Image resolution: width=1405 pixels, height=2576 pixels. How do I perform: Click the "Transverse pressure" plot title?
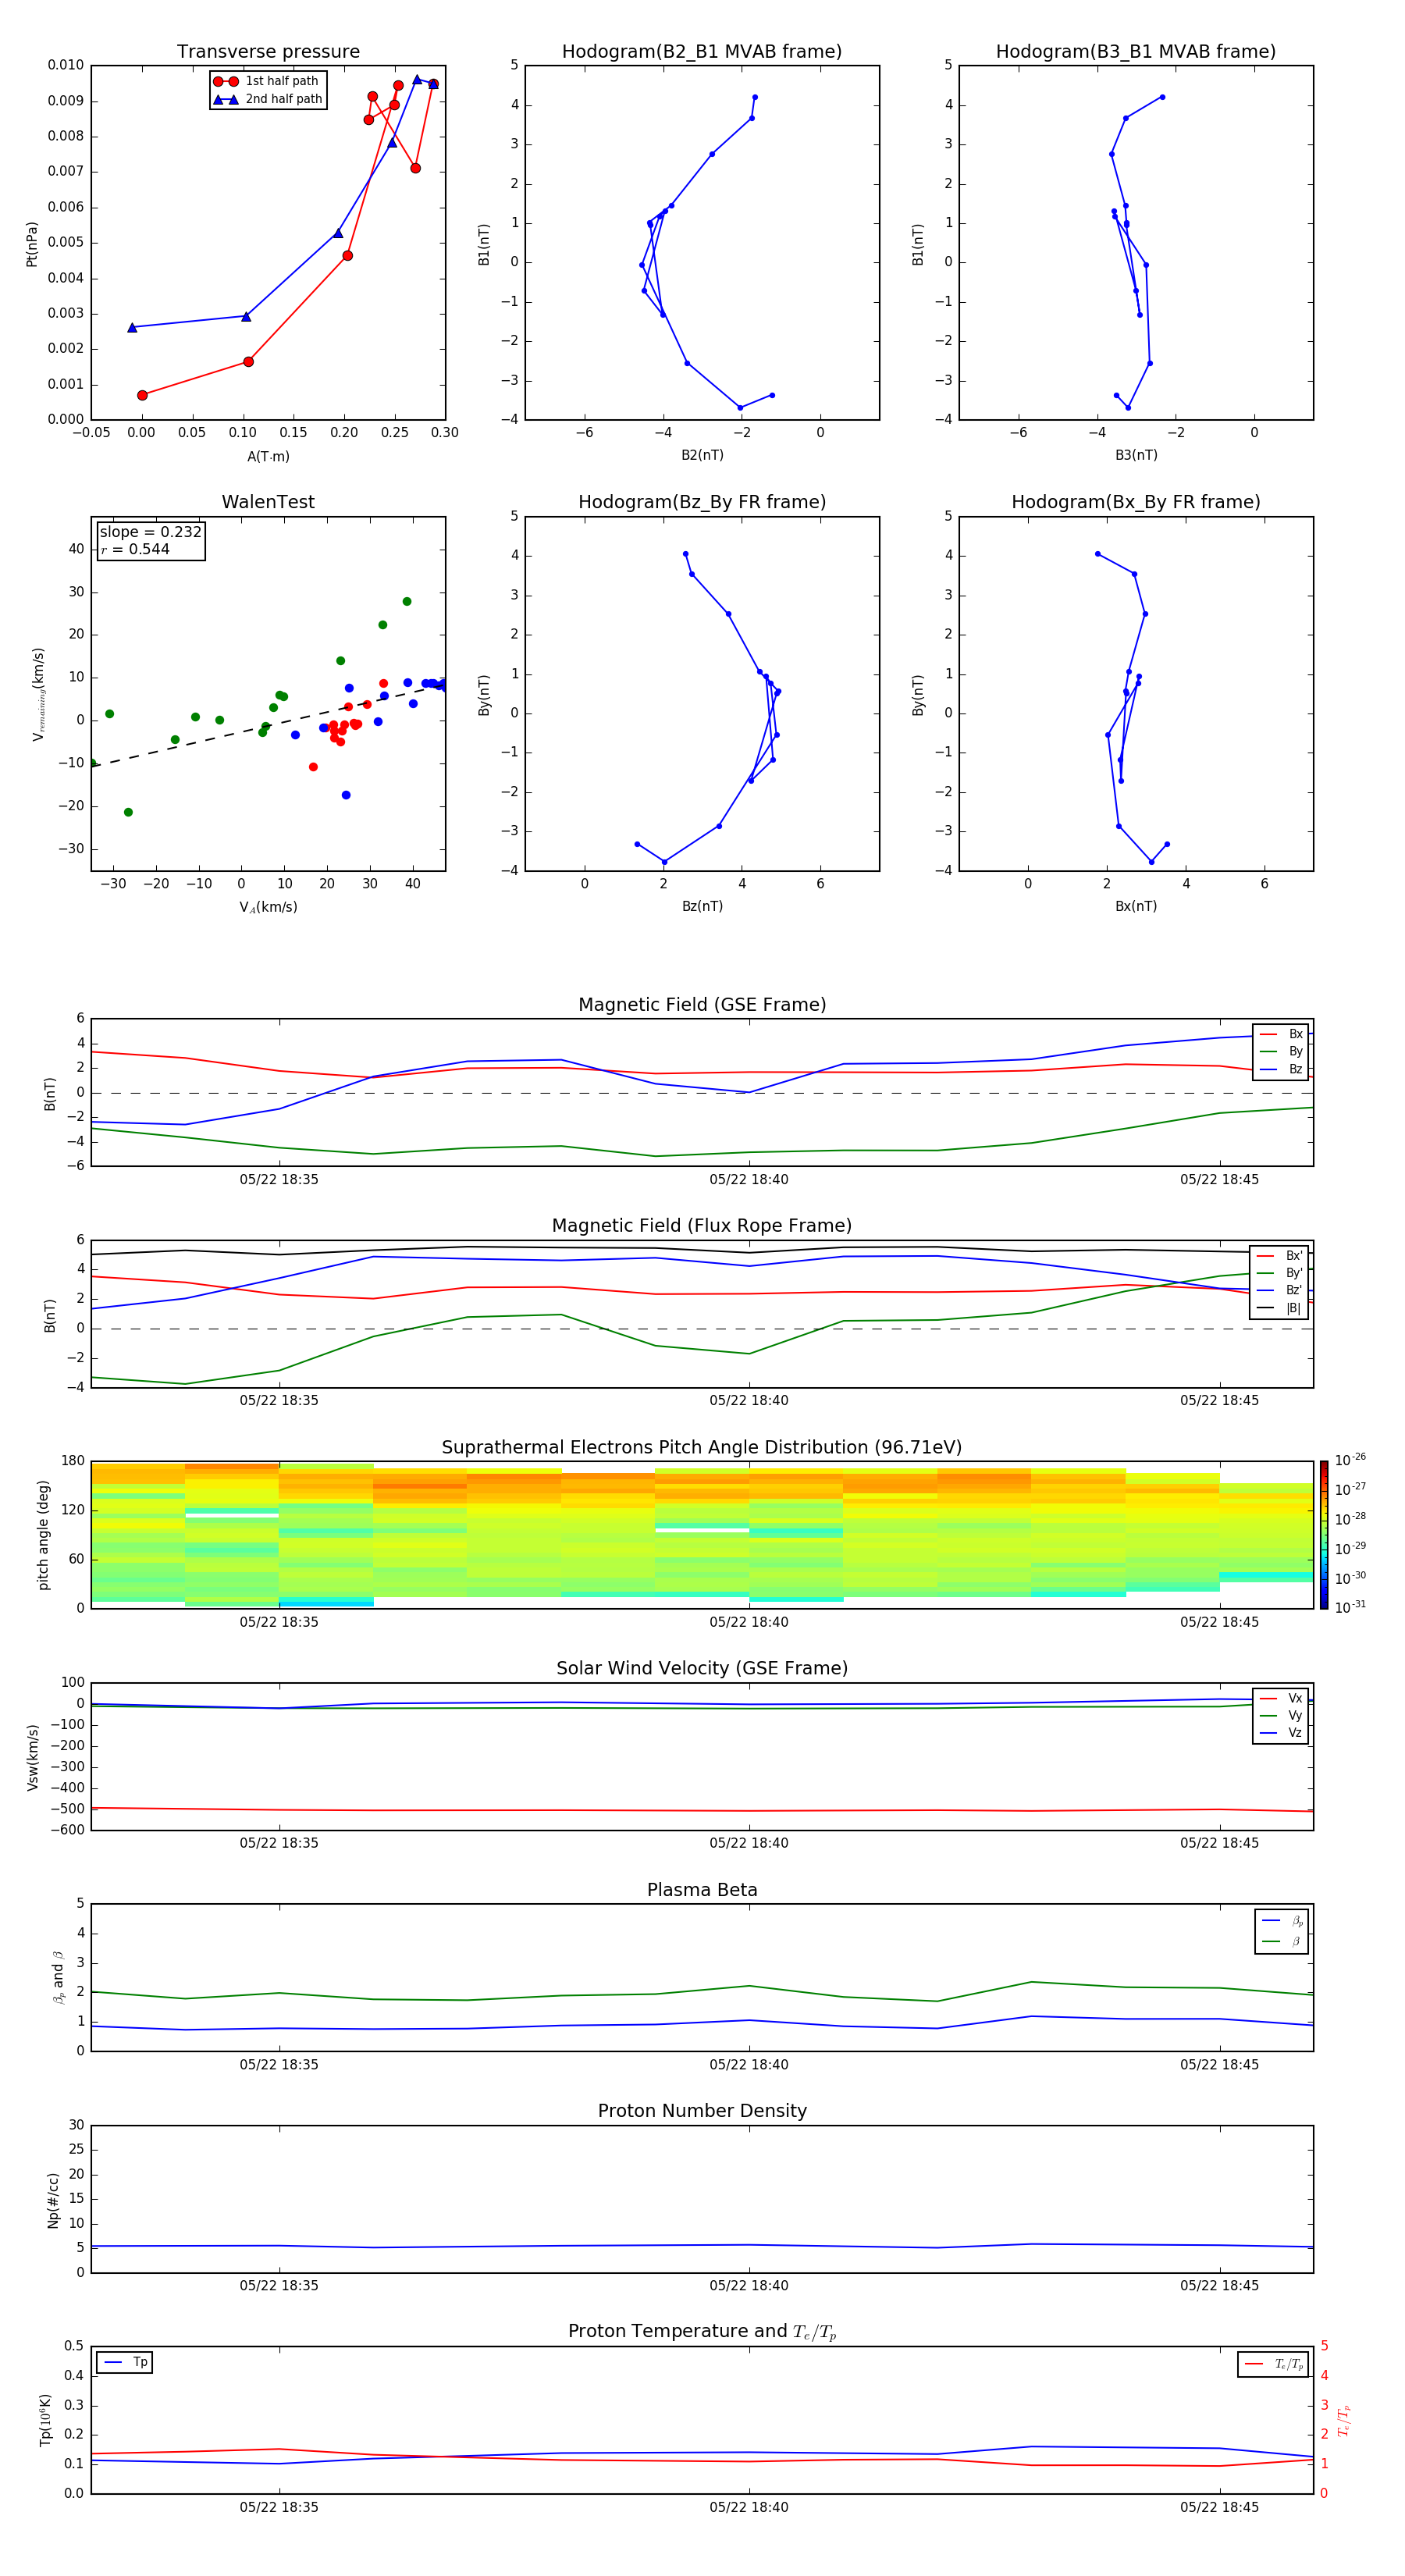(268, 52)
